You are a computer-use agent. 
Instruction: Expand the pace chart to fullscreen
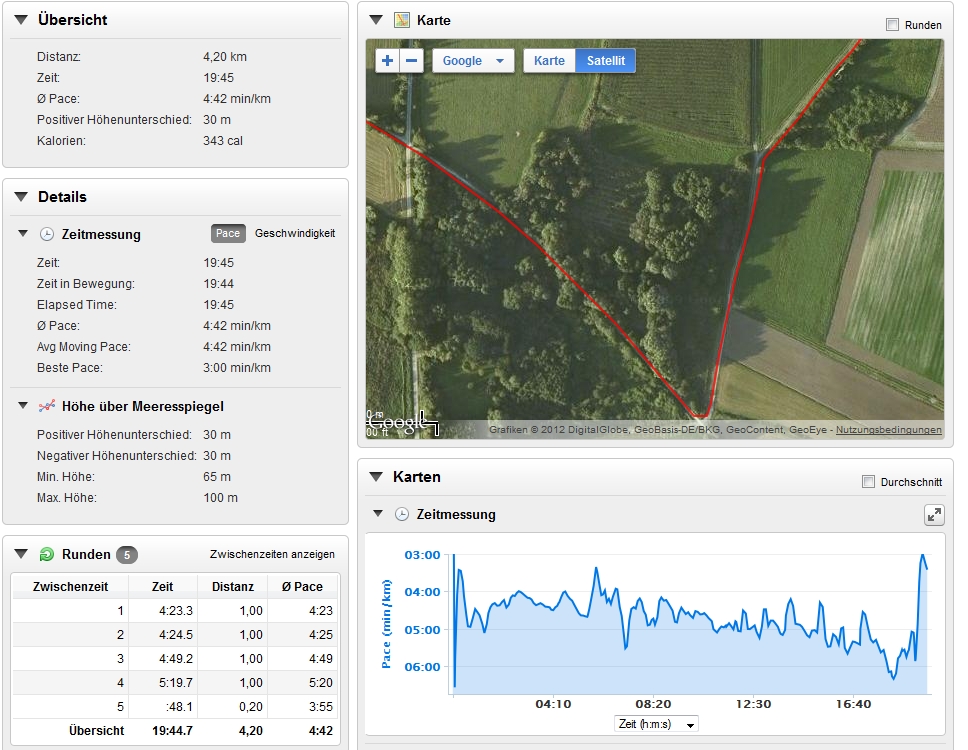click(x=934, y=514)
